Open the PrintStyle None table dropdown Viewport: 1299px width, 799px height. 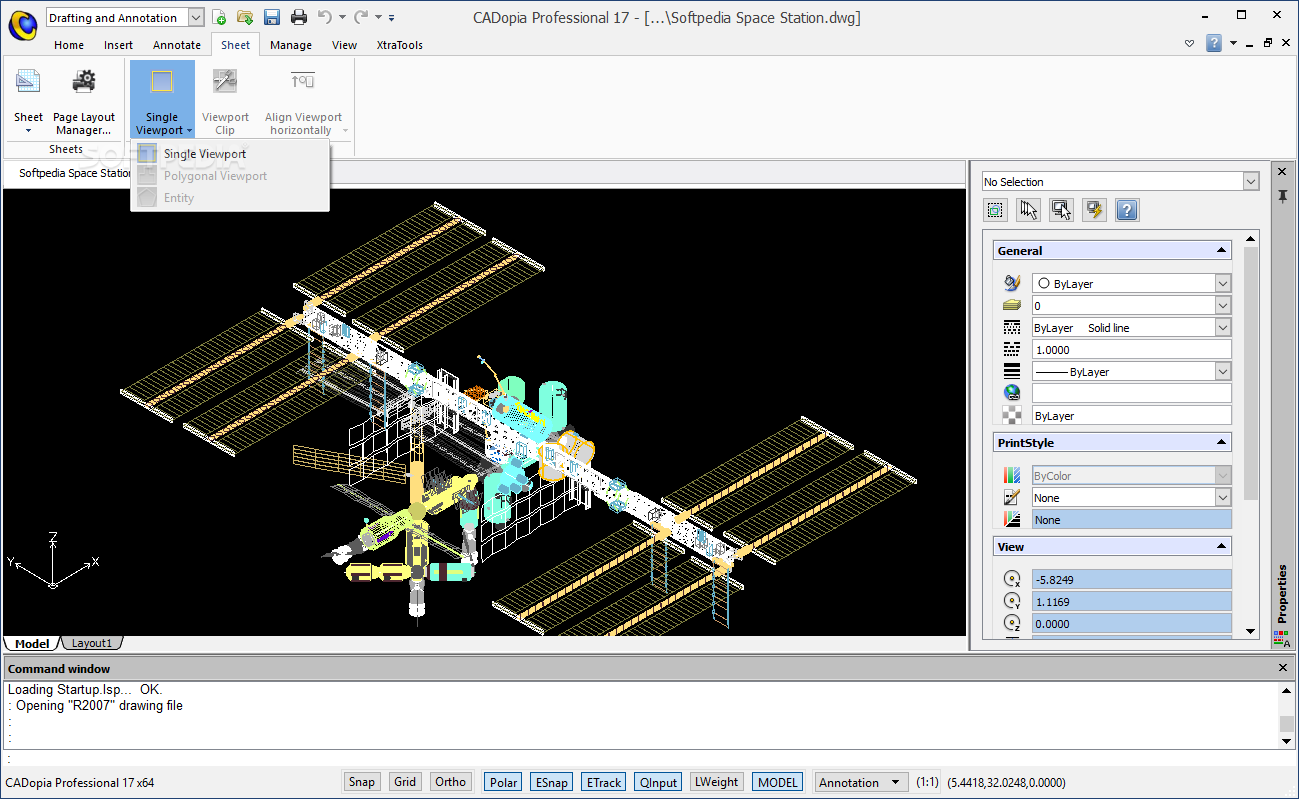pyautogui.click(x=1223, y=498)
